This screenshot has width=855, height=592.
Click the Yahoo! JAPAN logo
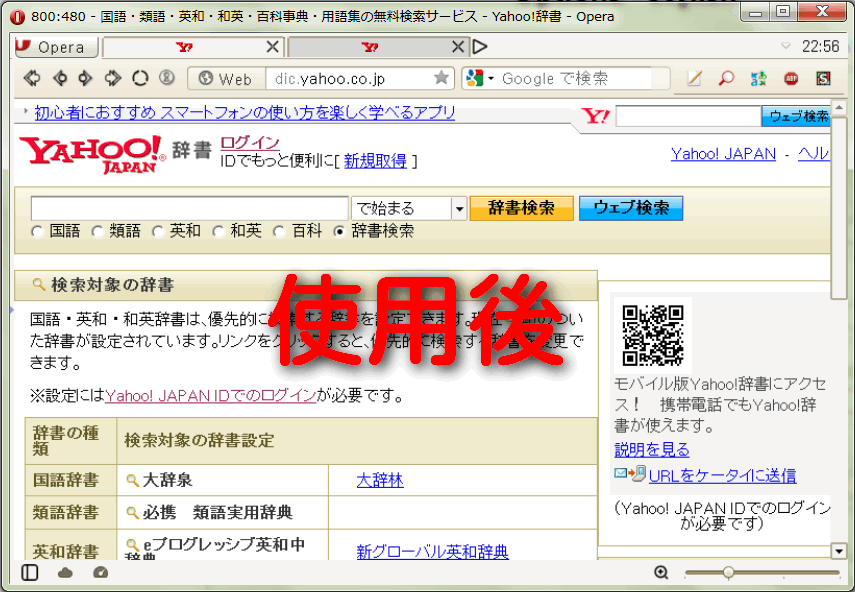click(x=92, y=154)
